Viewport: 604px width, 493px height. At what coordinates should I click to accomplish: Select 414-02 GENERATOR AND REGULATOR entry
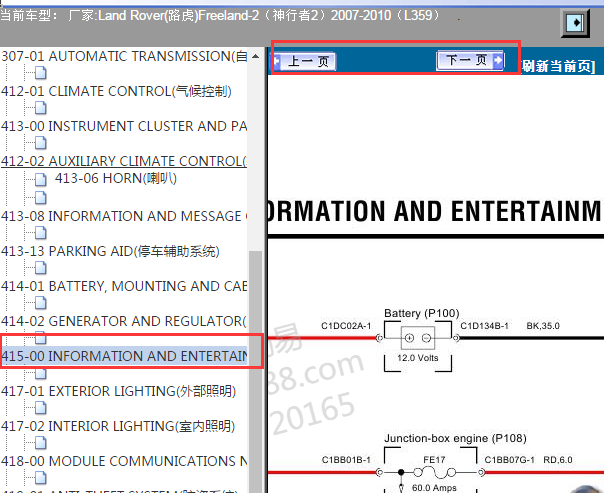124,321
